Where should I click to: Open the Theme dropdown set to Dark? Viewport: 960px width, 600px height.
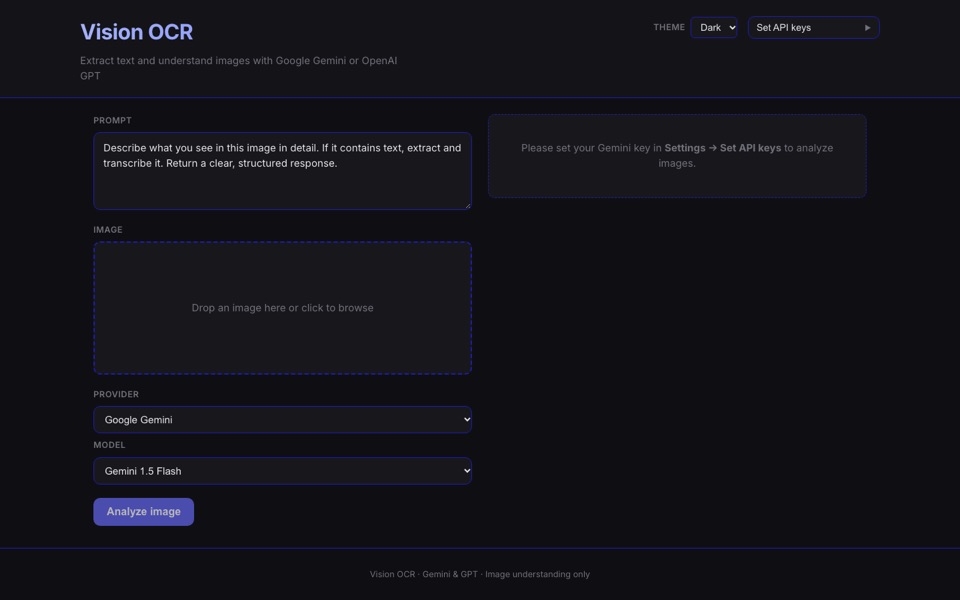[713, 28]
